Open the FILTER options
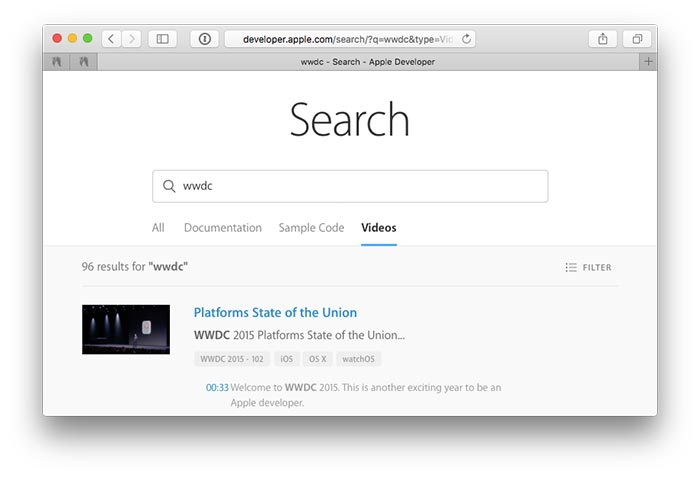 (x=588, y=267)
